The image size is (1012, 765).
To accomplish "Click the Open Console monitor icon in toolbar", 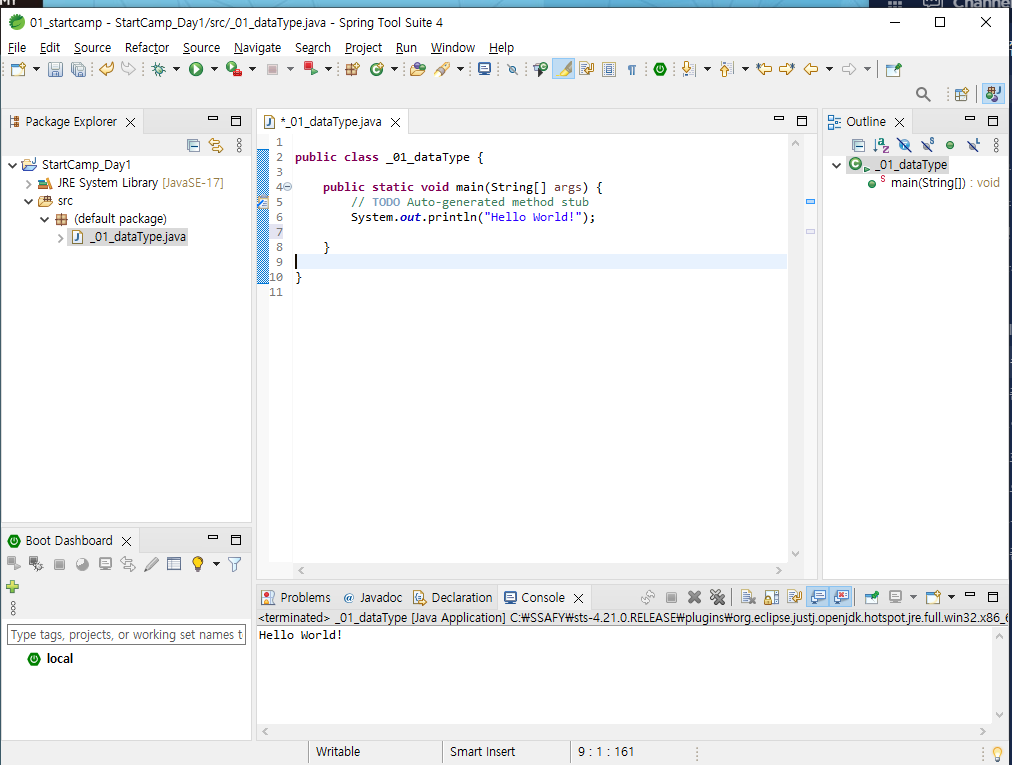I will tap(484, 69).
